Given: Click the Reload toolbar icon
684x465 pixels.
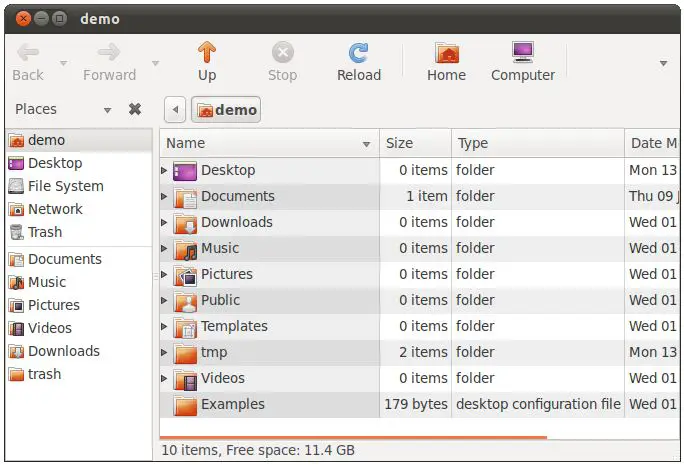Looking at the screenshot, I should [x=358, y=53].
